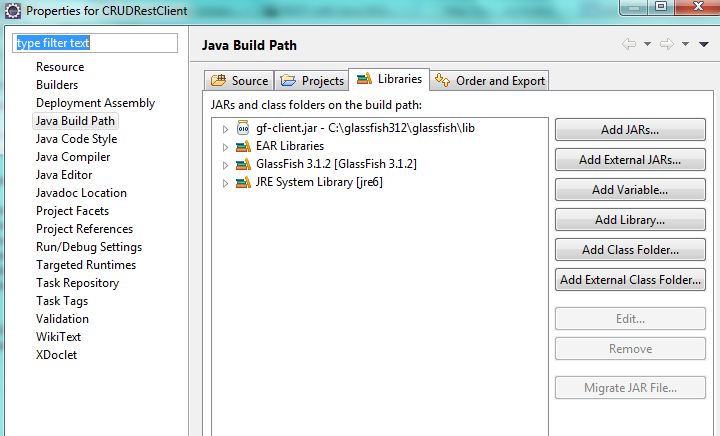Expand the gf-client.jar tree node

(226, 128)
